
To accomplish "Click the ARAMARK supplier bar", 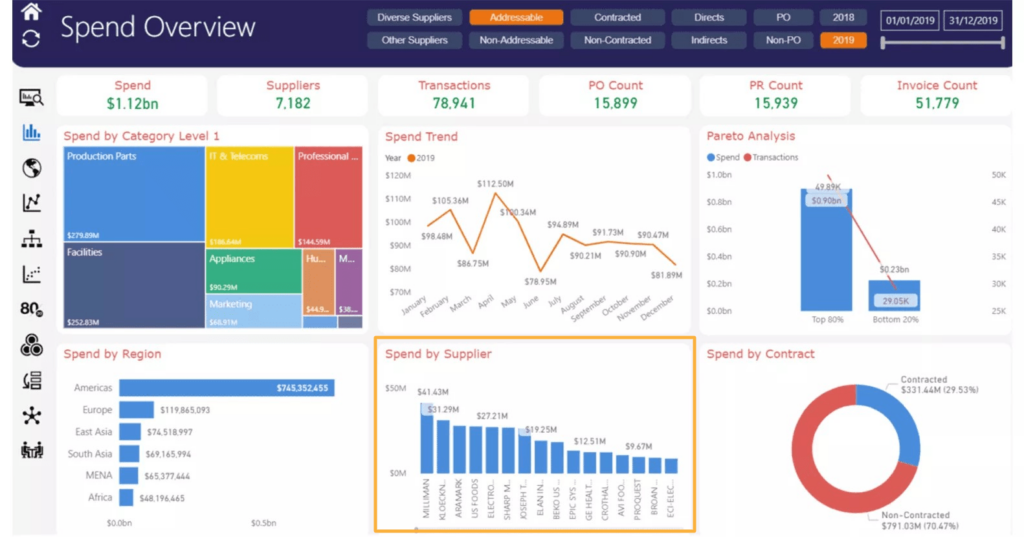I will click(459, 449).
